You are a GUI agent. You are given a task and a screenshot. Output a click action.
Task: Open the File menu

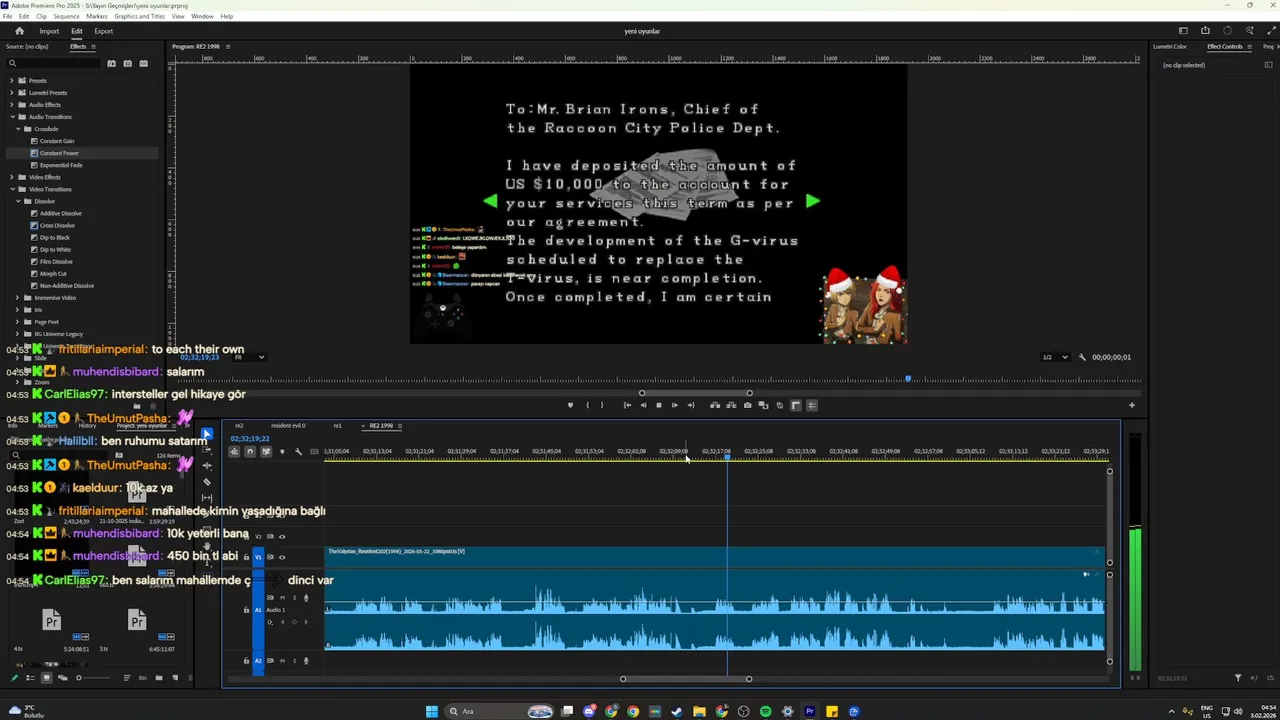point(8,16)
